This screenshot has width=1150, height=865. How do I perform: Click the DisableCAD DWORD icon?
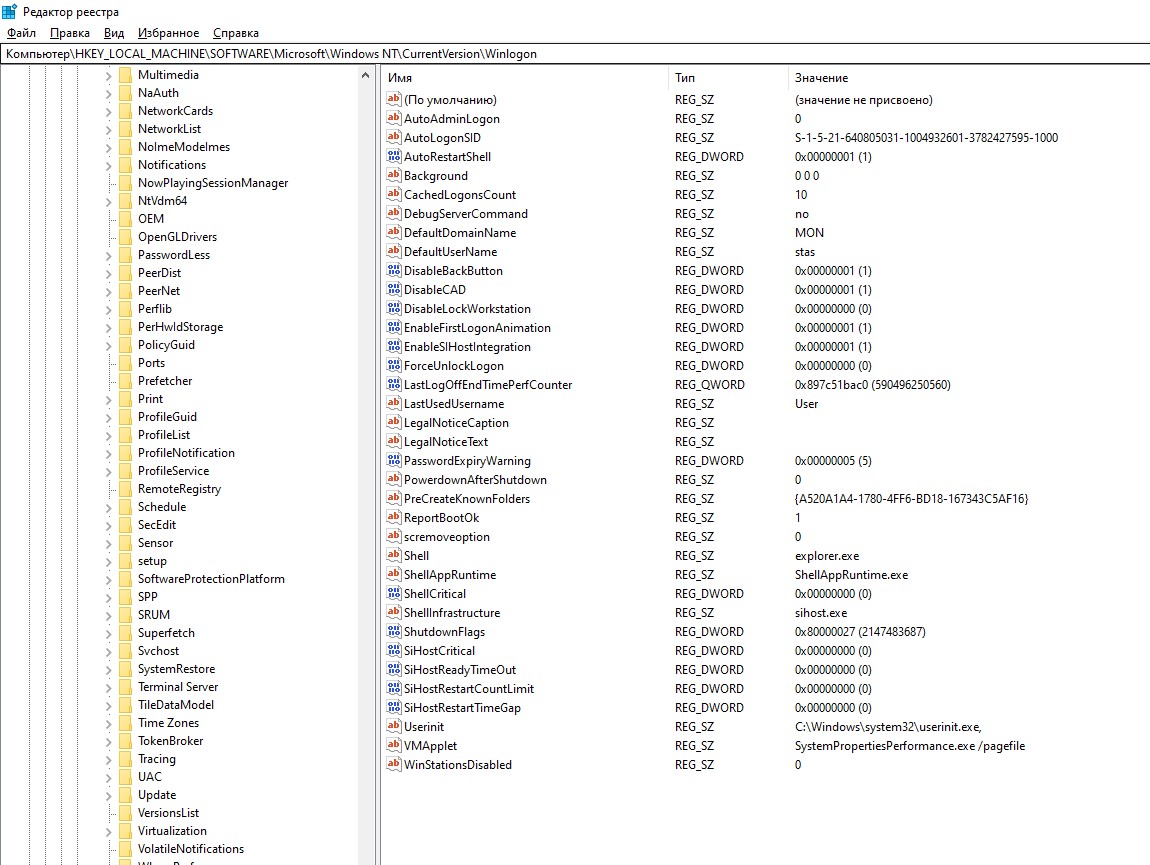point(394,289)
